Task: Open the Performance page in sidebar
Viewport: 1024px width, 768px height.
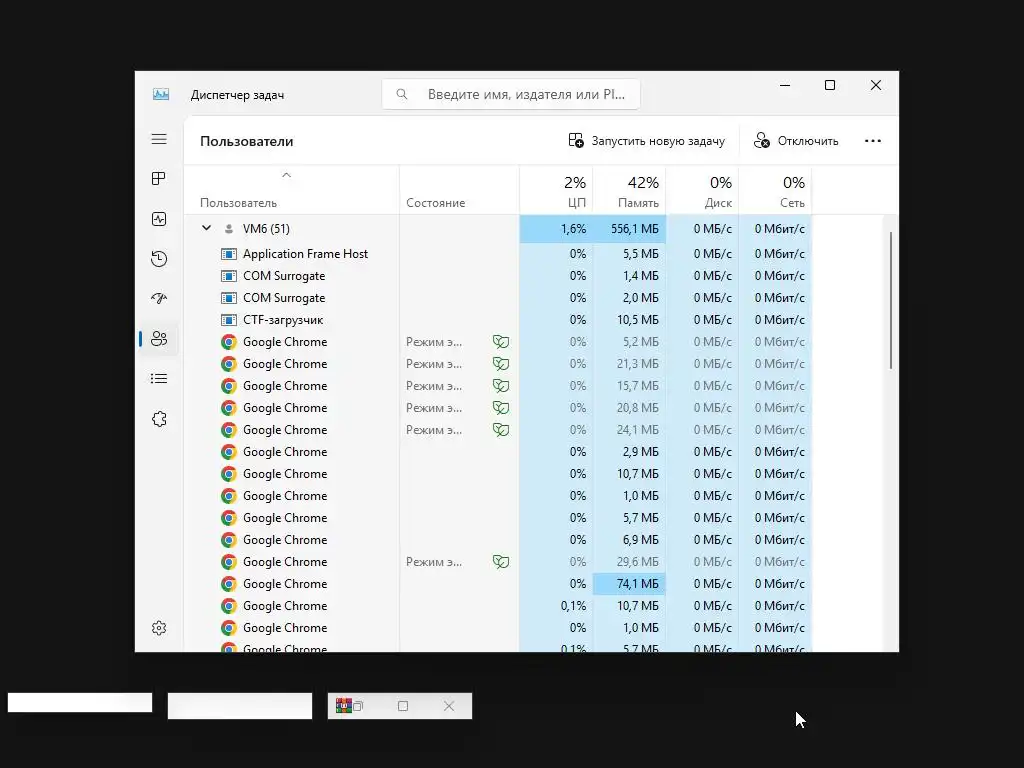Action: pos(159,219)
